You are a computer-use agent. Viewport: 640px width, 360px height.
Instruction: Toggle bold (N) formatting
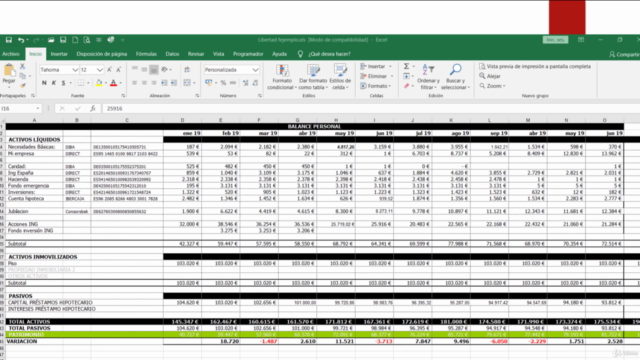tap(44, 83)
